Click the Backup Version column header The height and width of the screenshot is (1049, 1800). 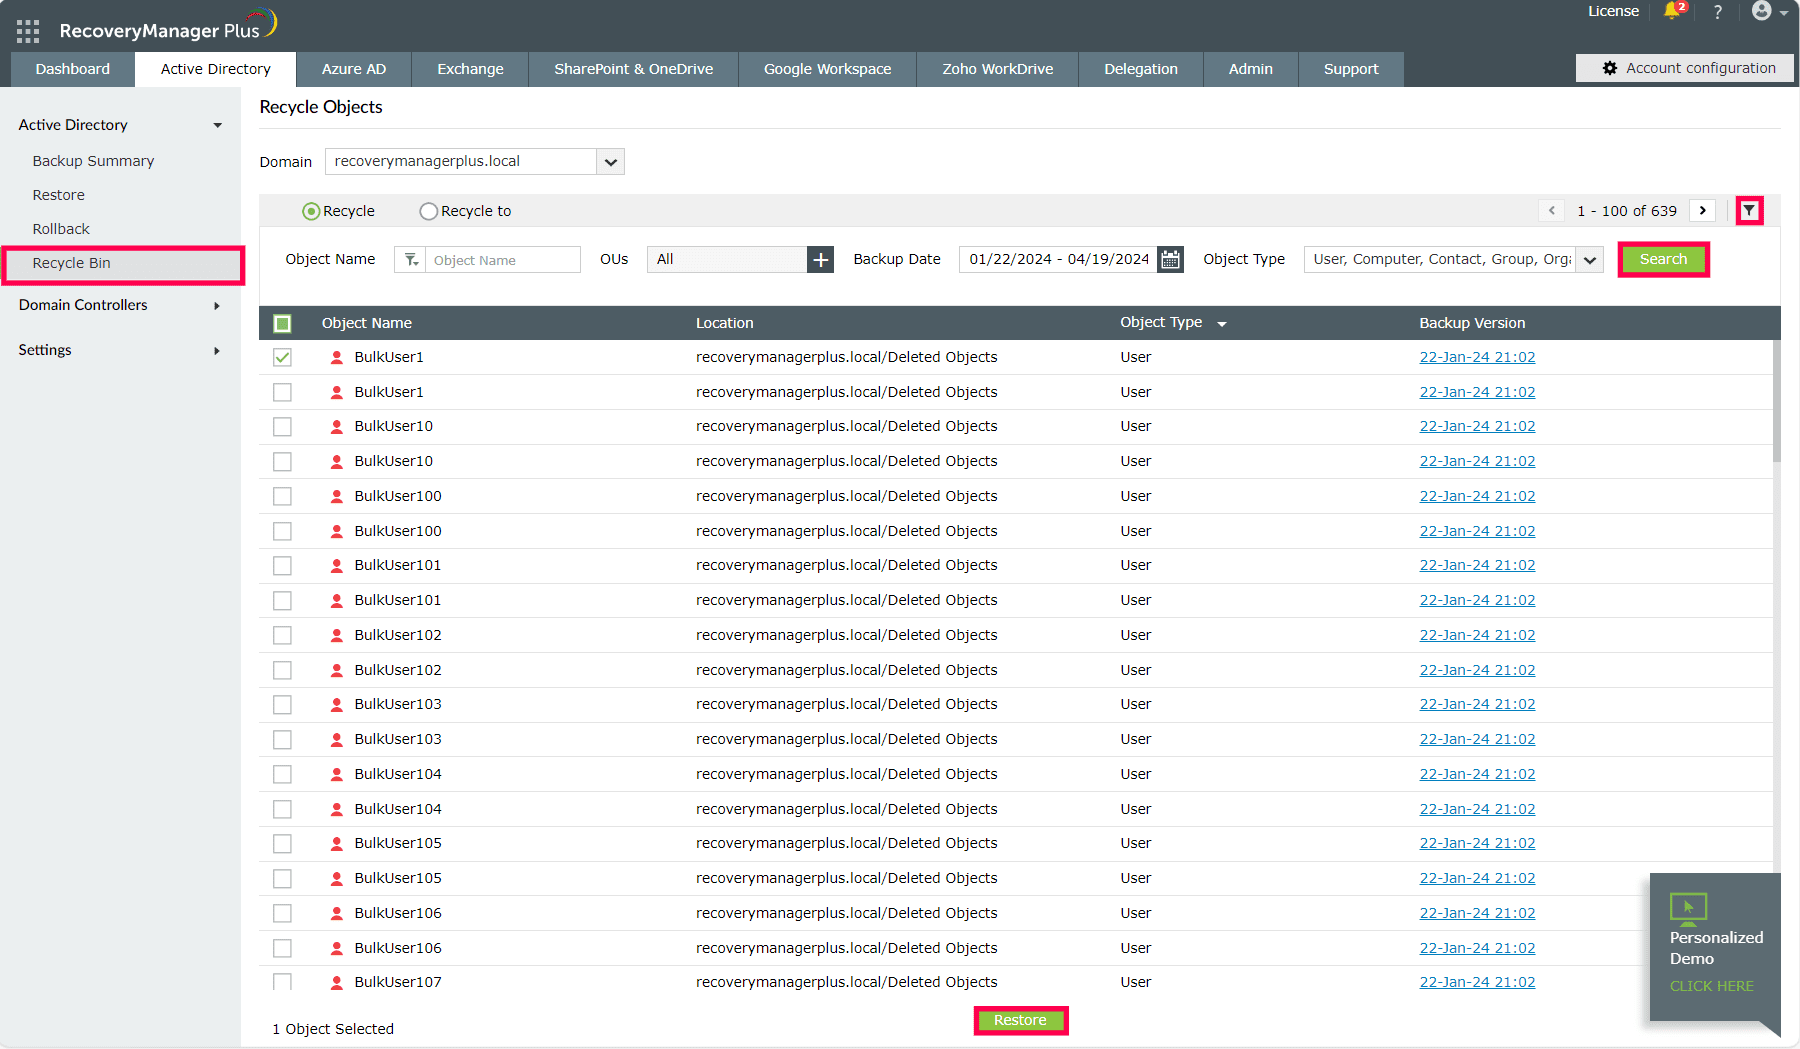coord(1472,323)
